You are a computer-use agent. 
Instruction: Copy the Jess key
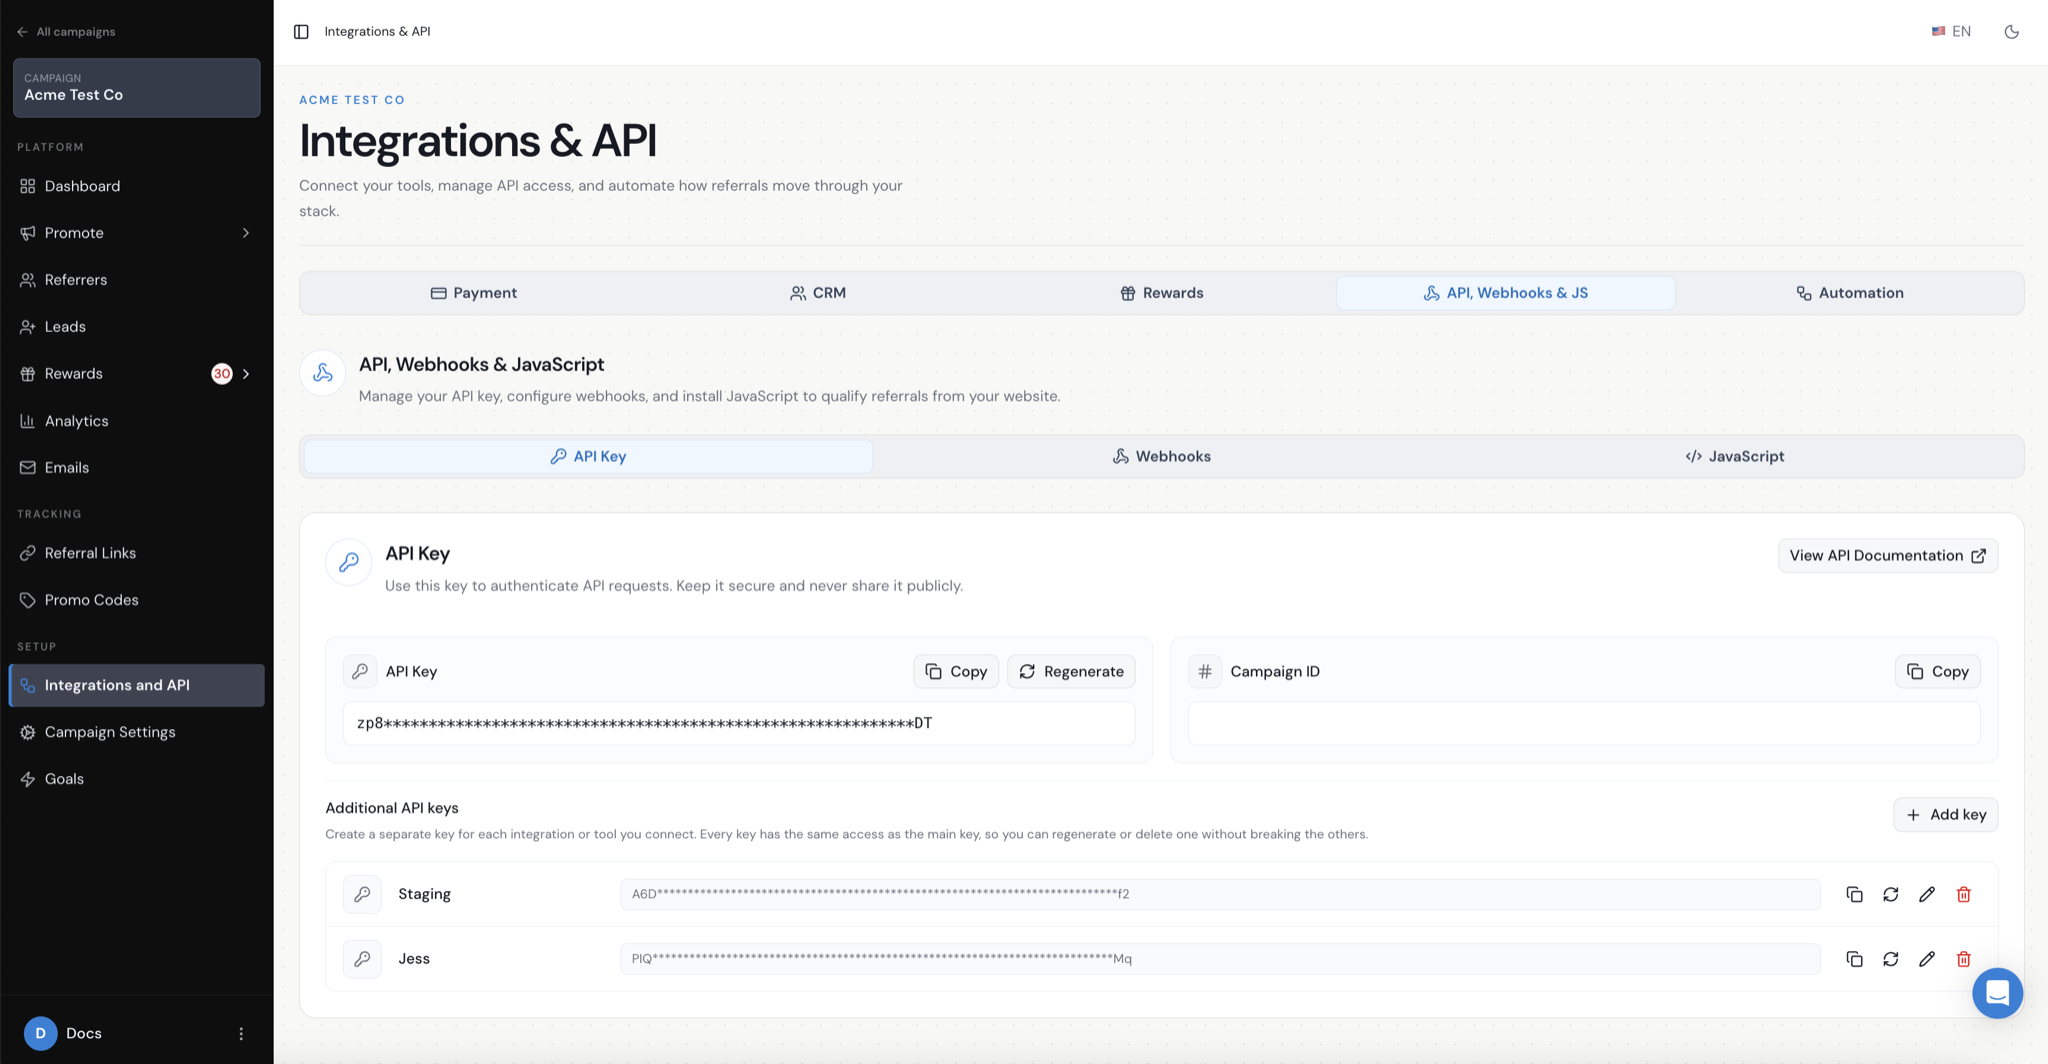click(x=1854, y=959)
